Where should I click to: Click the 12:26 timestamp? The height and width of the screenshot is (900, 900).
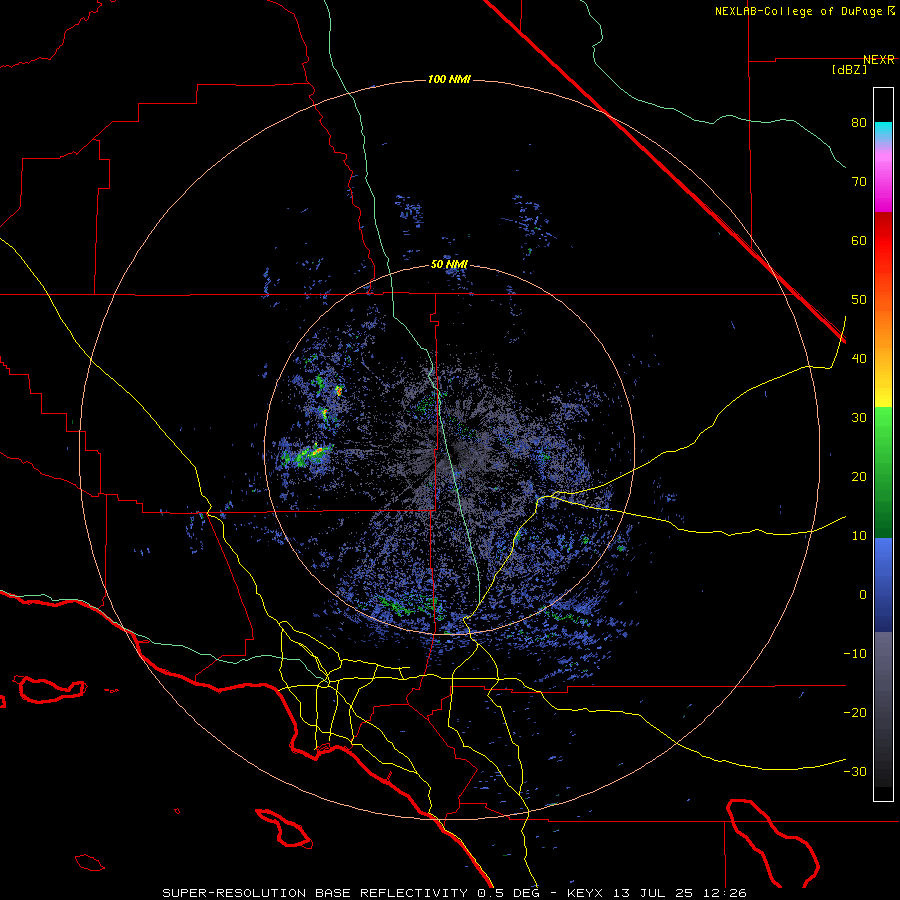coord(724,893)
